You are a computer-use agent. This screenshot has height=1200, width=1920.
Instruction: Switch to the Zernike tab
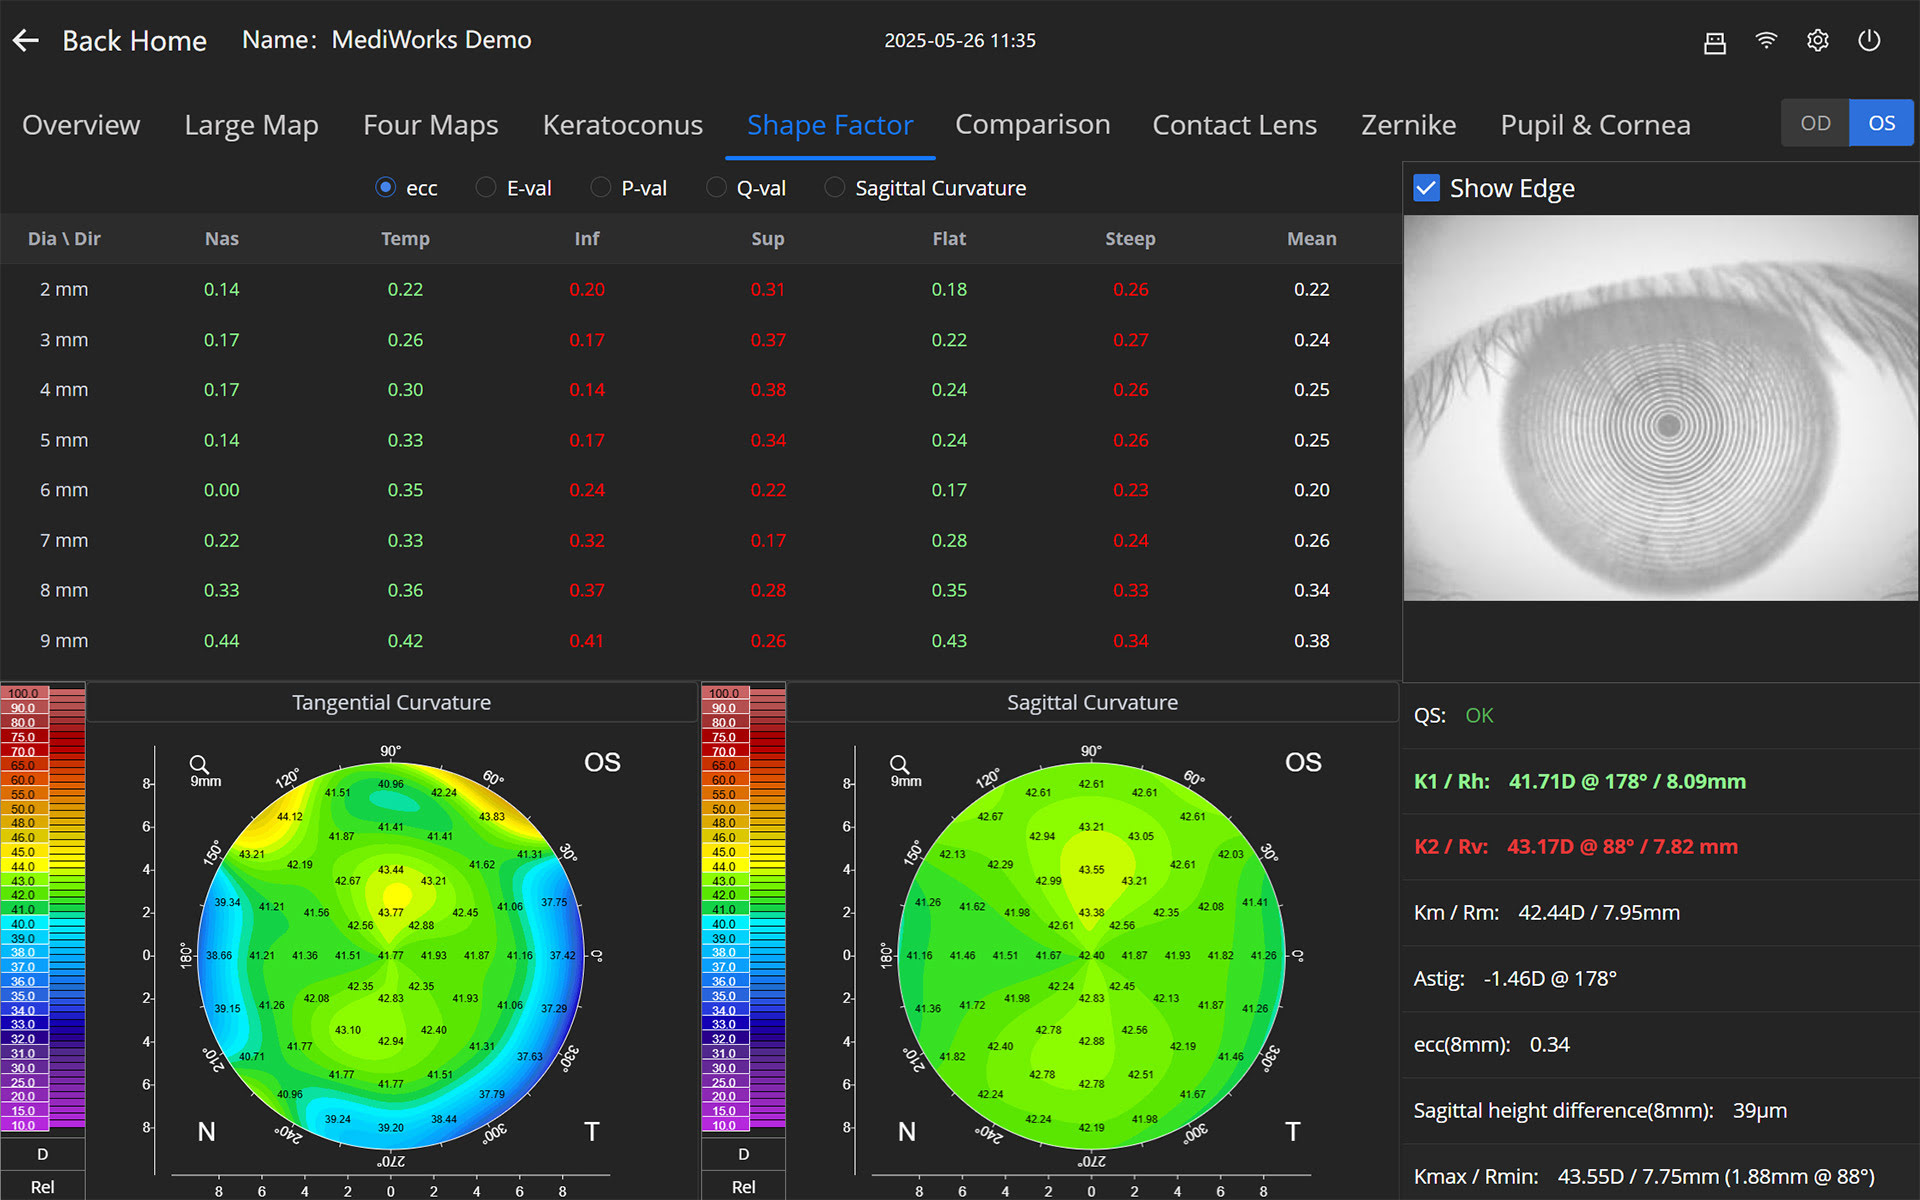coord(1408,125)
